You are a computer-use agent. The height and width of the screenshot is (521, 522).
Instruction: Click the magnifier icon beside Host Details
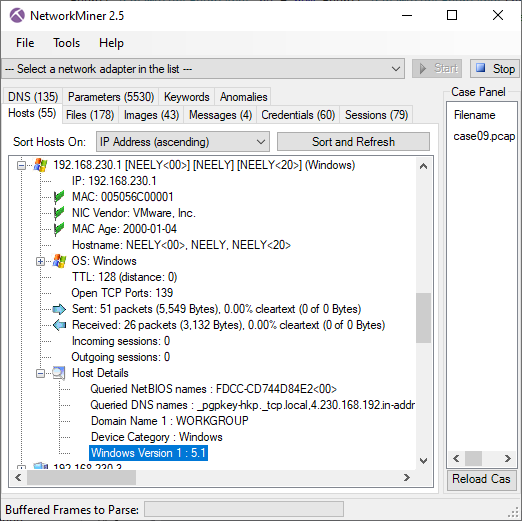[59, 373]
